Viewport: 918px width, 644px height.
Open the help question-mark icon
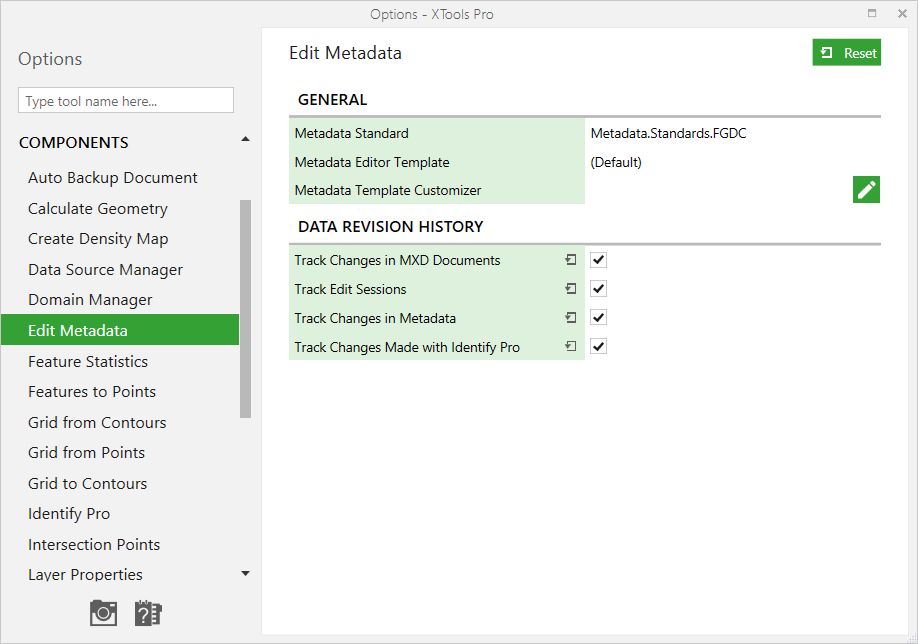tap(148, 613)
